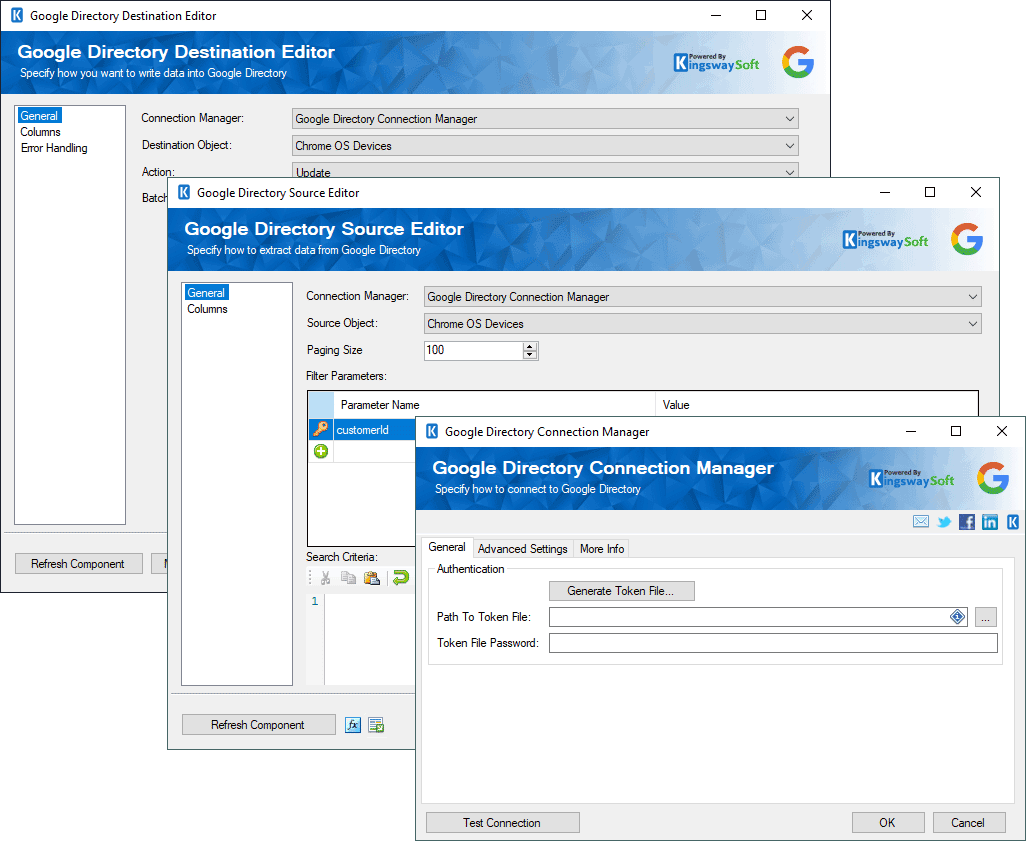Click the Google logo in the Connection Manager header
1026x841 pixels.
click(993, 478)
